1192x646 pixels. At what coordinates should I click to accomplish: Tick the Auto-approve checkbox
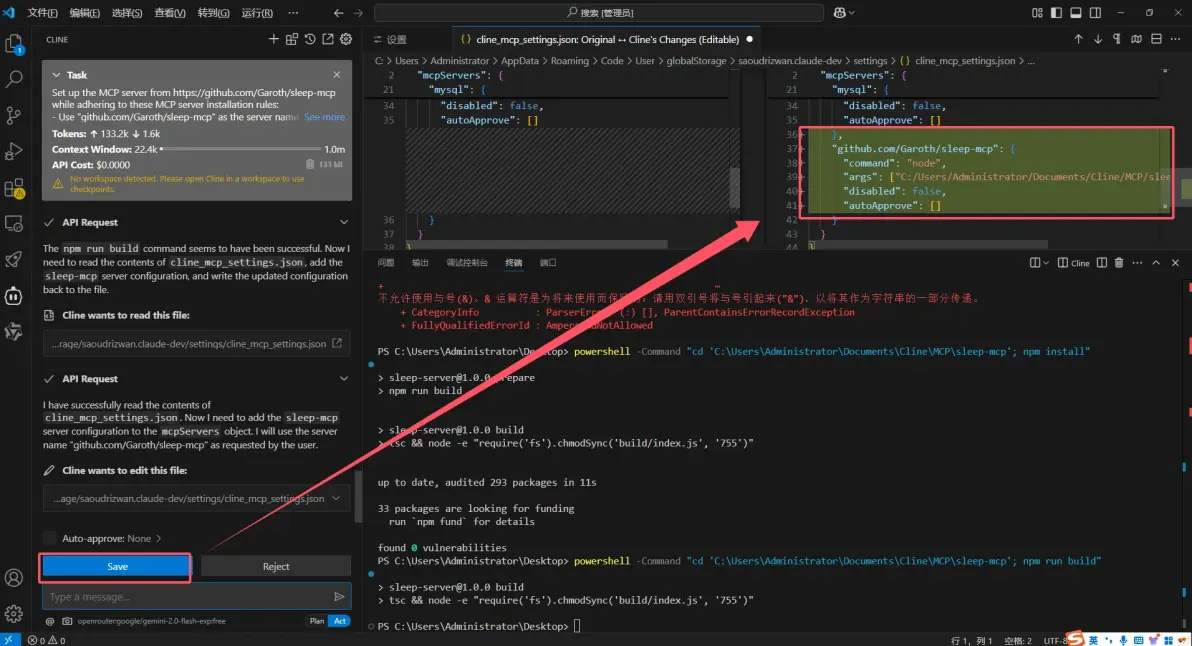point(50,538)
